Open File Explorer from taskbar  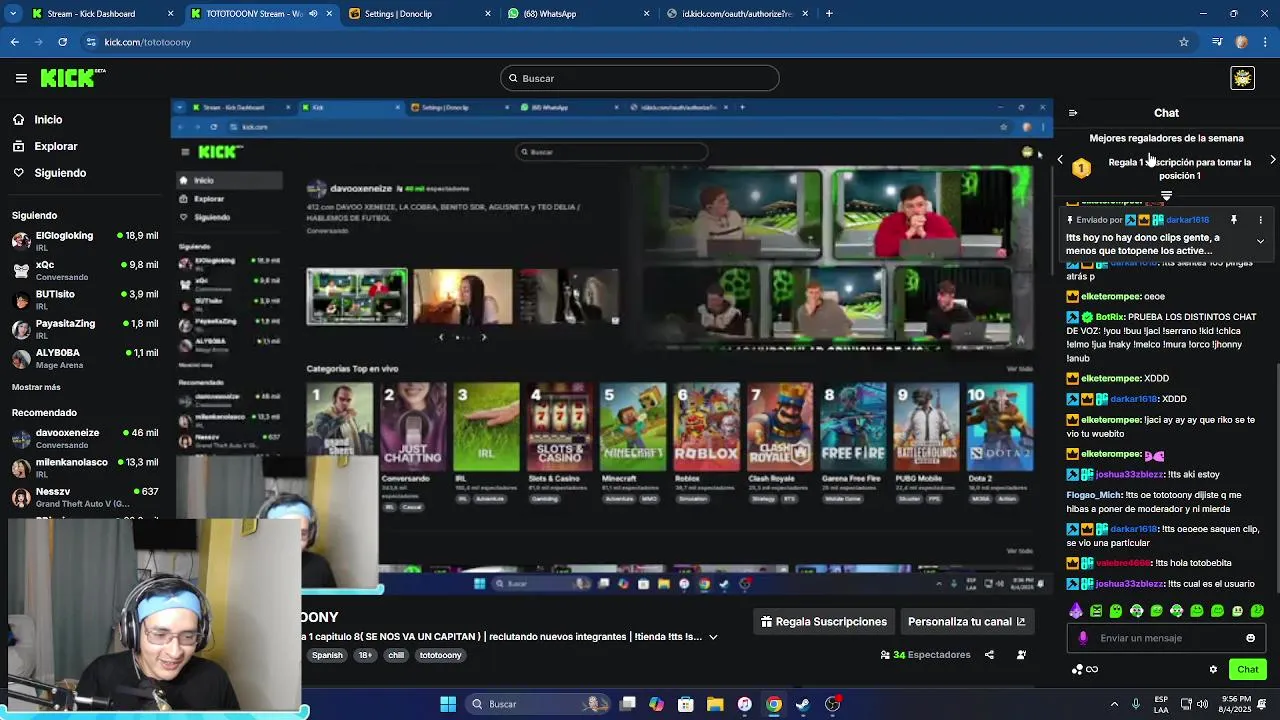tap(715, 704)
